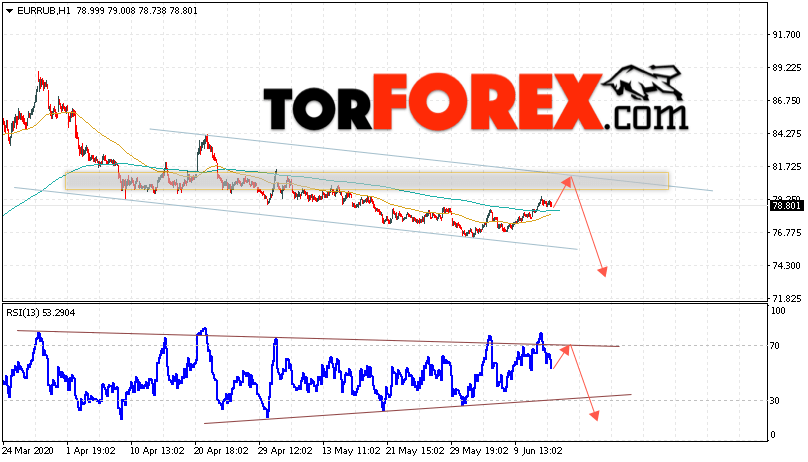The height and width of the screenshot is (462, 808).
Task: Click the OHLC values 78.999 79.008 78.738 78.801
Action: (x=137, y=11)
